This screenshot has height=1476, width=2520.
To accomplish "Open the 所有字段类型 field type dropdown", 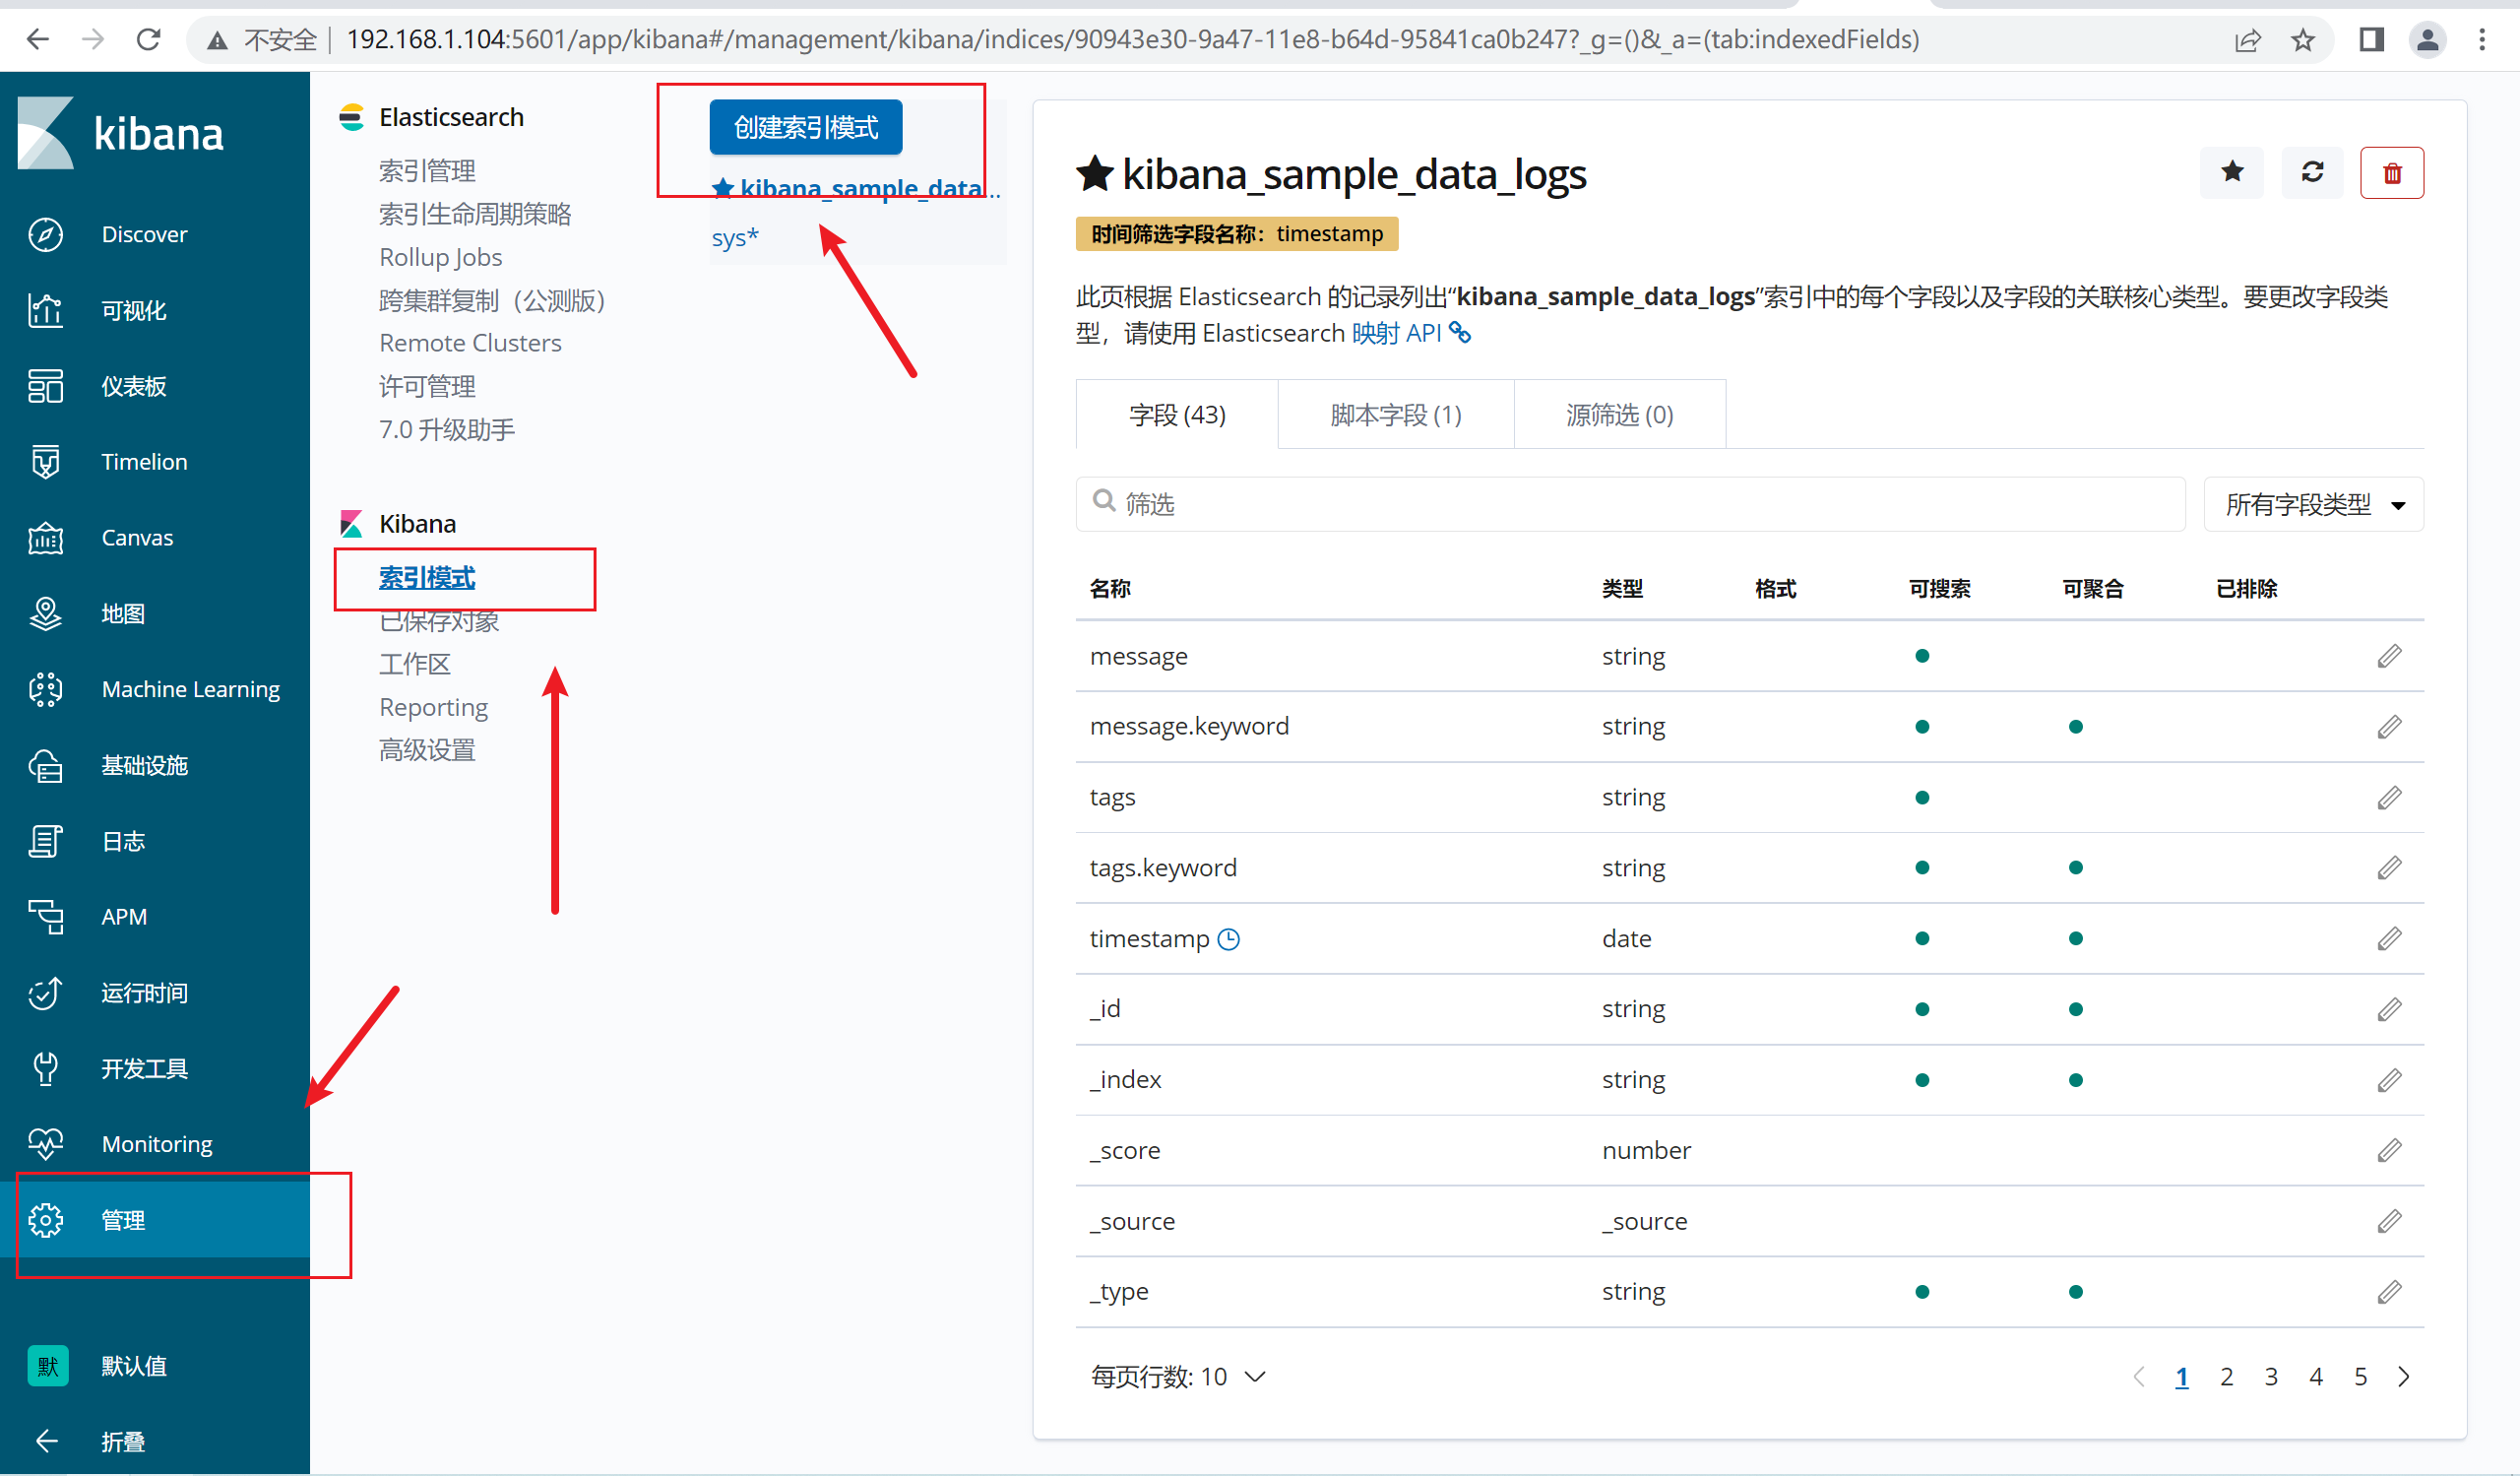I will click(2313, 505).
